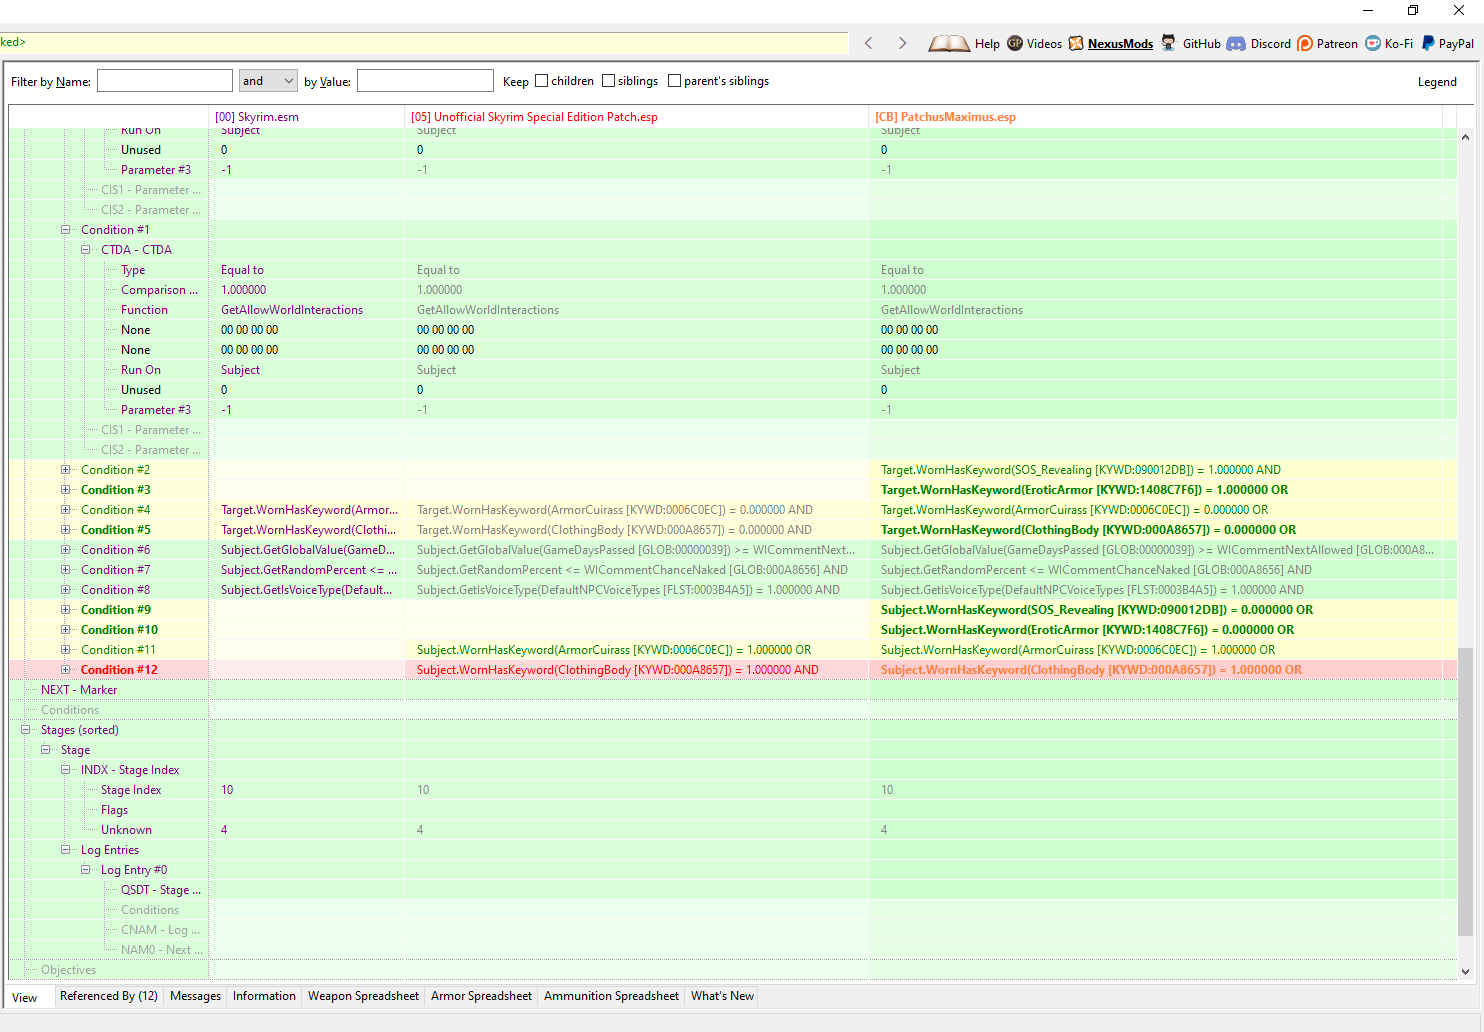Click the PayPal icon
Image resolution: width=1484 pixels, height=1032 pixels.
[1428, 43]
